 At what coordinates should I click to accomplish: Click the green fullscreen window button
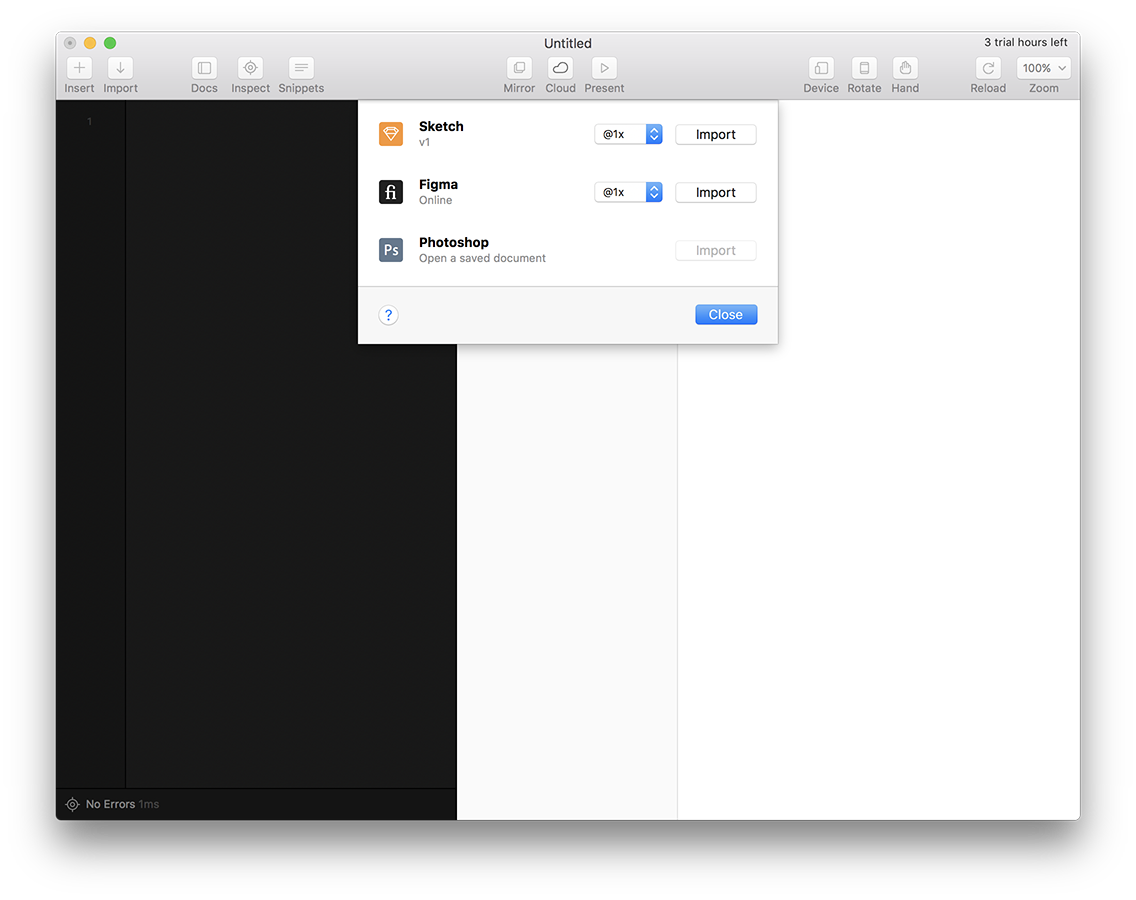tap(110, 43)
